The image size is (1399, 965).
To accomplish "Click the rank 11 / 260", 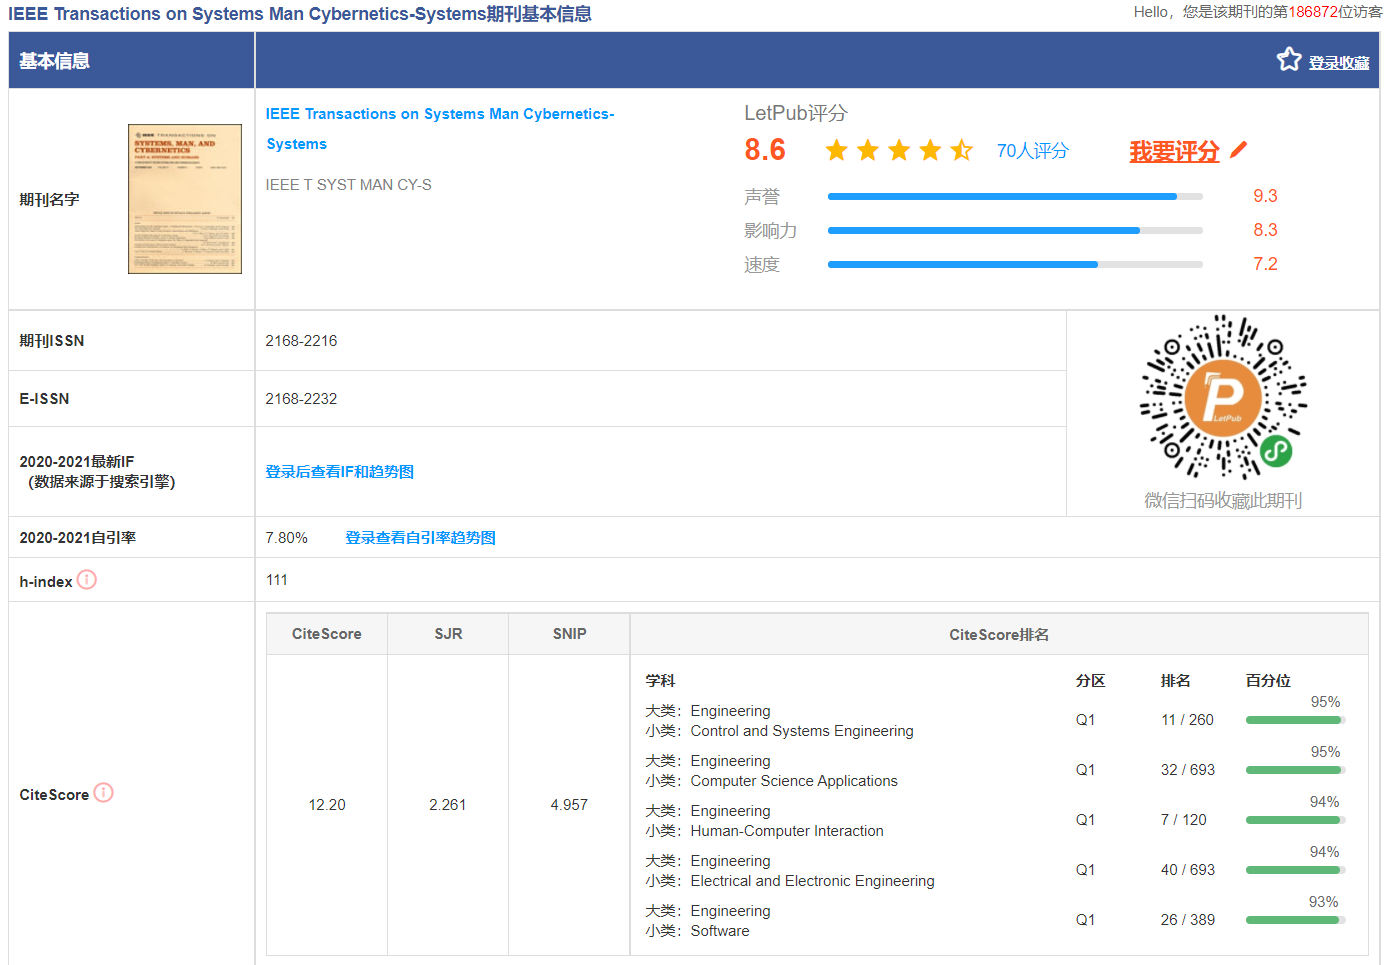I will click(x=1187, y=720).
